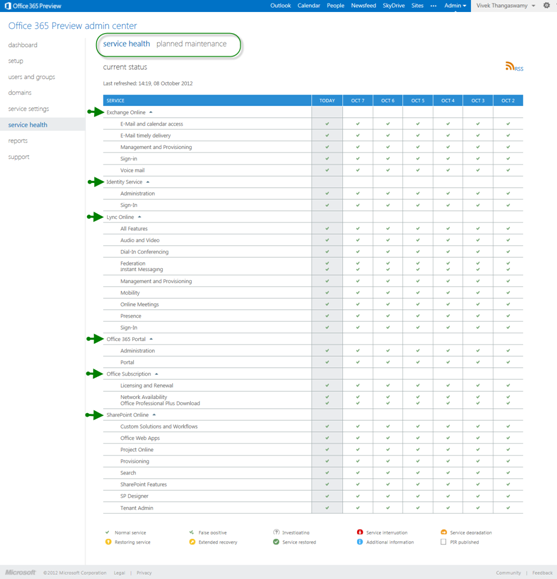Click TODAY checkmark for Tenant Admin
Viewport: 557px width, 579px height.
[x=327, y=508]
